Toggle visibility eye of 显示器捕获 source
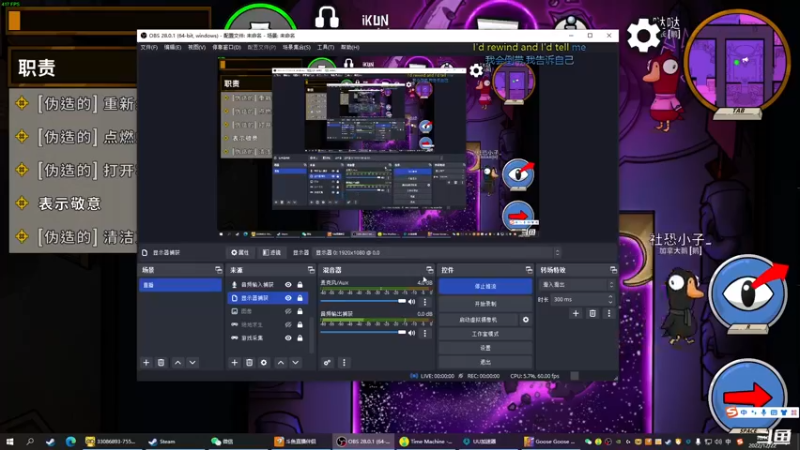The image size is (800, 450). [288, 298]
